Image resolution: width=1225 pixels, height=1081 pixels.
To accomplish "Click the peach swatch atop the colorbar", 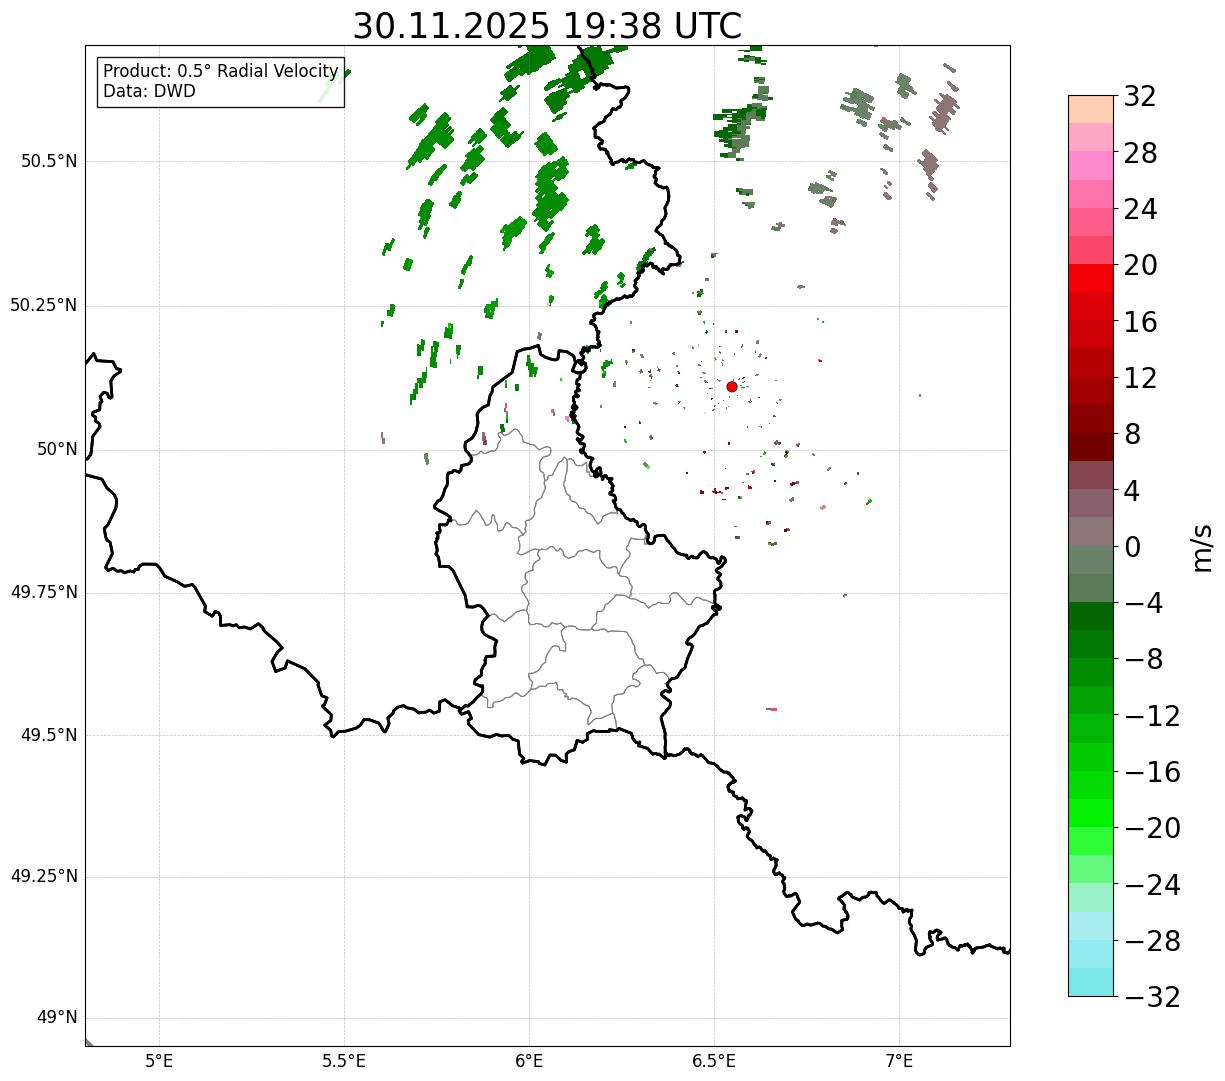I will point(1091,109).
